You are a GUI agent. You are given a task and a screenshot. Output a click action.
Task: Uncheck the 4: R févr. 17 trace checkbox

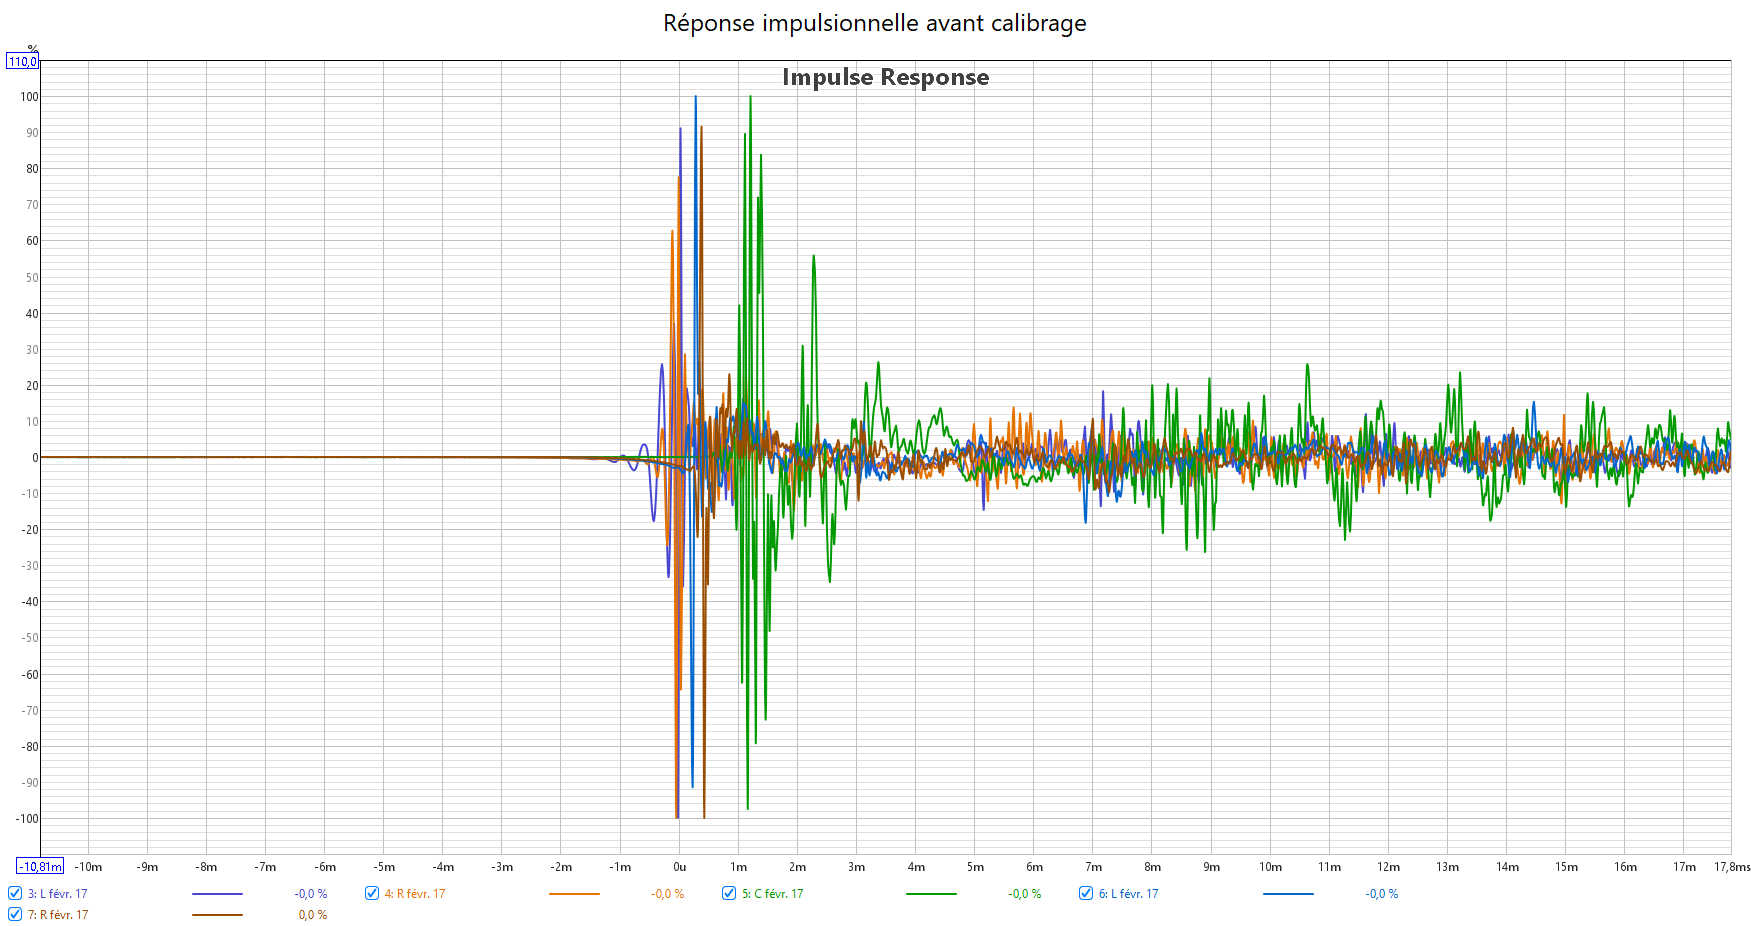[x=372, y=893]
